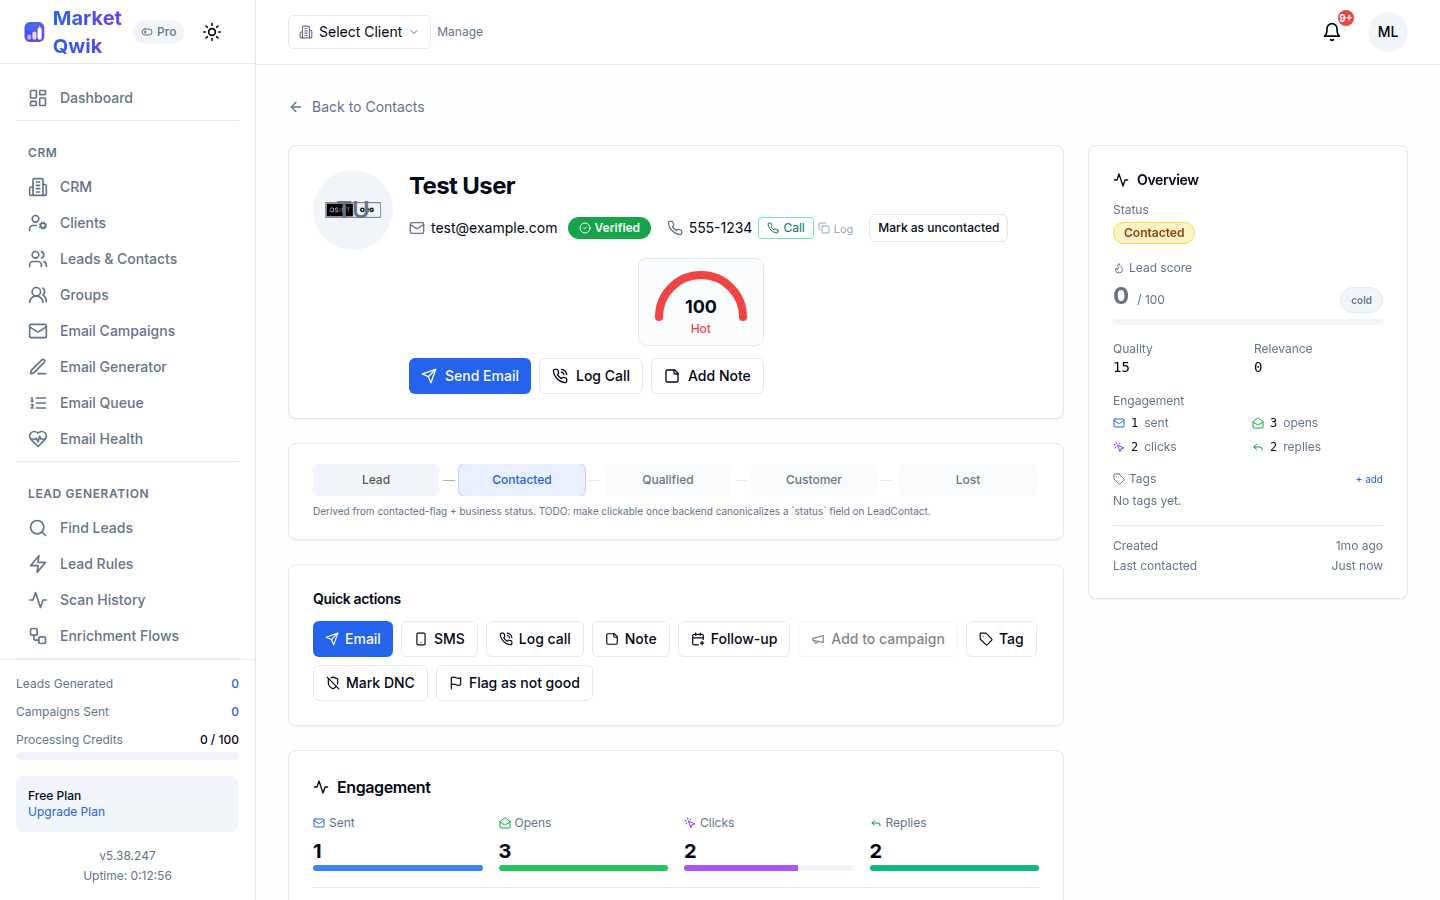The image size is (1440, 900).
Task: Click the Log call quick action
Action: coord(535,639)
